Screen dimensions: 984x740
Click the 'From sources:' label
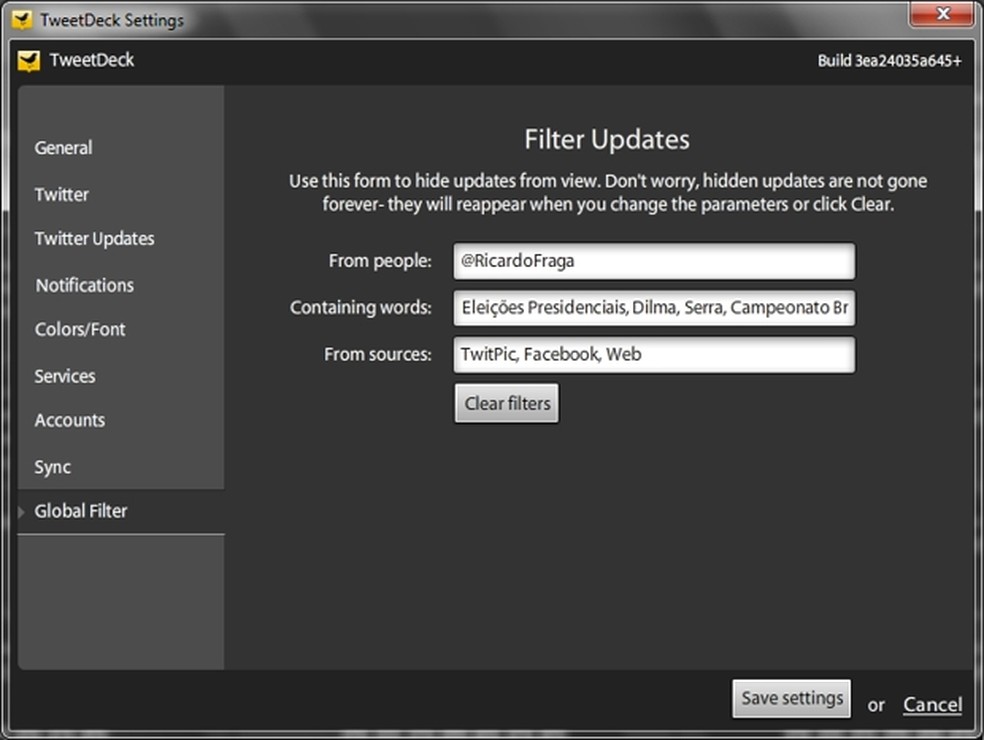[377, 354]
